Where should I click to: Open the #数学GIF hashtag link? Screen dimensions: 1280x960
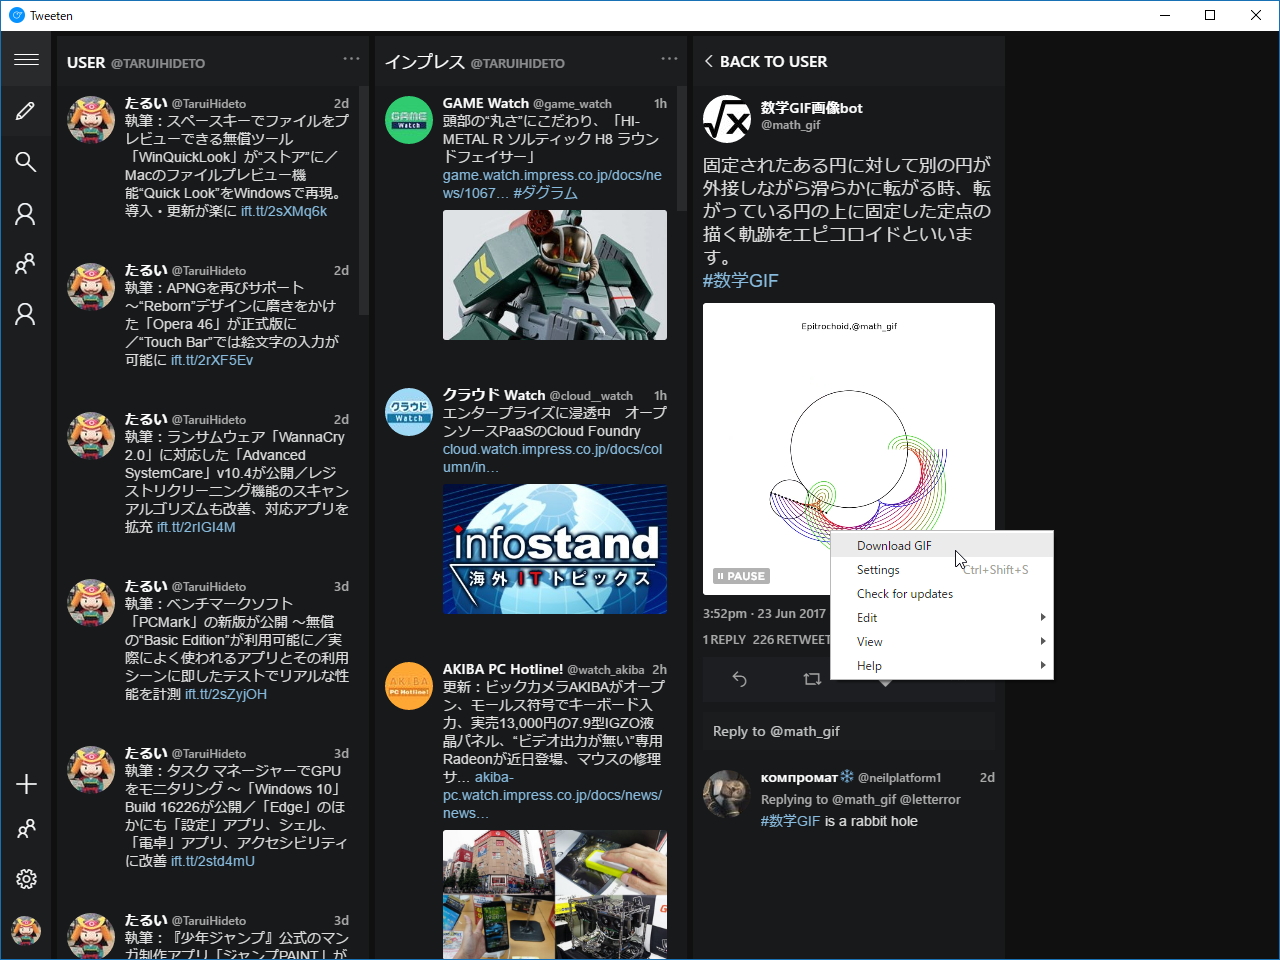pyautogui.click(x=740, y=280)
